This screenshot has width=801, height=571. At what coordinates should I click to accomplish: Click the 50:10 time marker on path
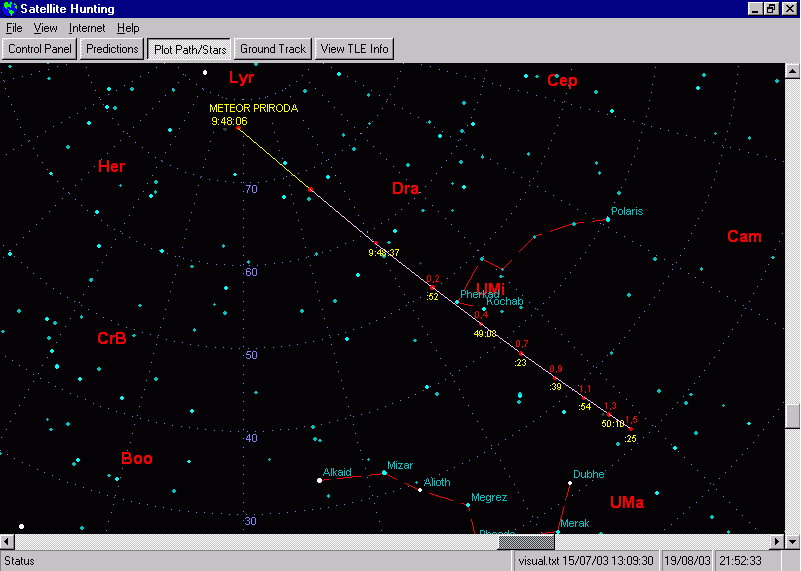coord(613,423)
